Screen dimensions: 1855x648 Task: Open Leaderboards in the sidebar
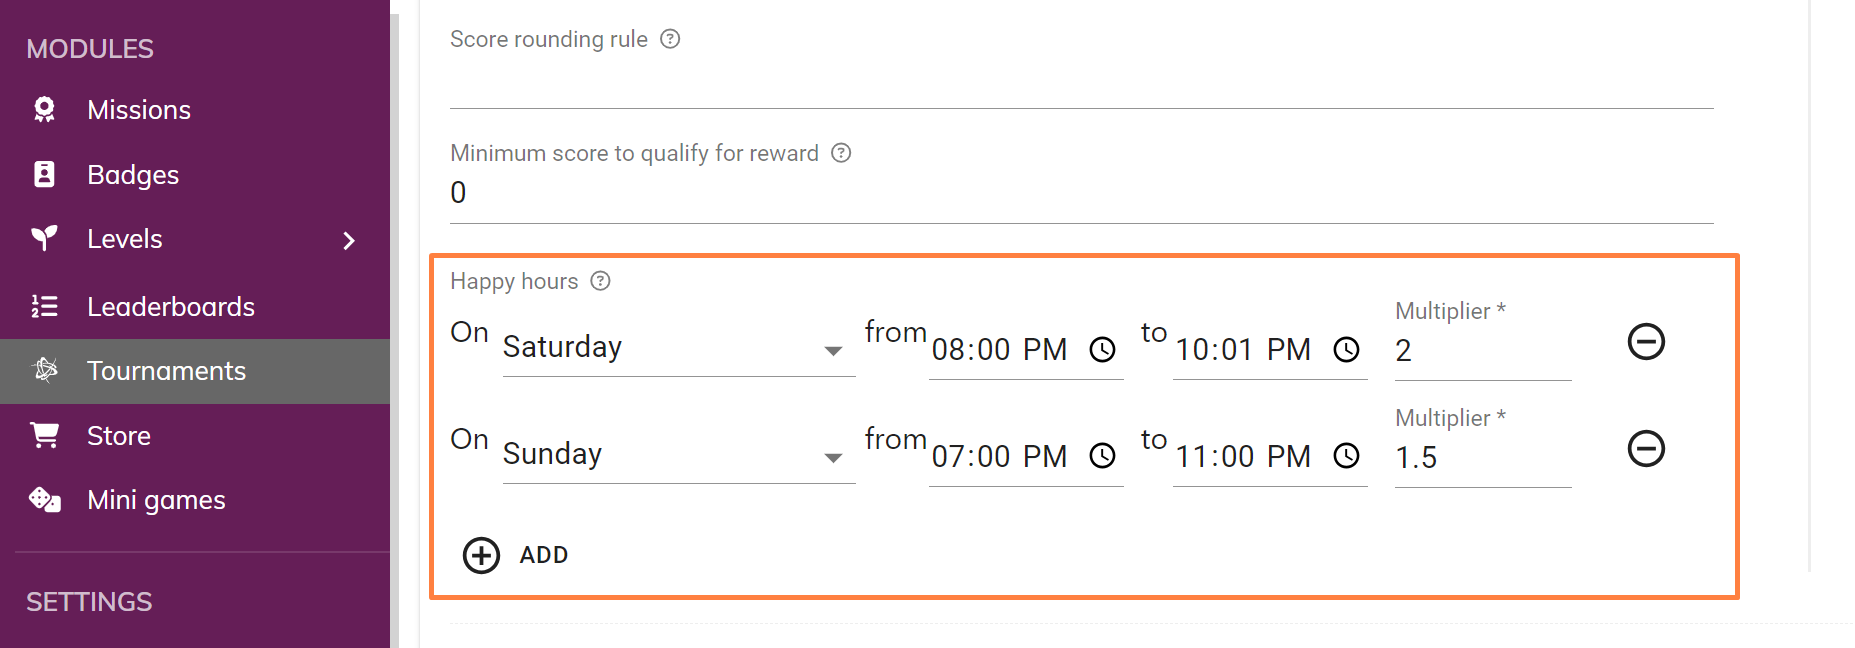pos(170,307)
